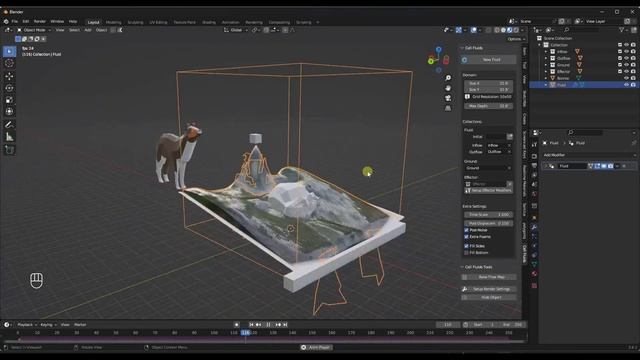Select the Select Box tool

[9, 51]
